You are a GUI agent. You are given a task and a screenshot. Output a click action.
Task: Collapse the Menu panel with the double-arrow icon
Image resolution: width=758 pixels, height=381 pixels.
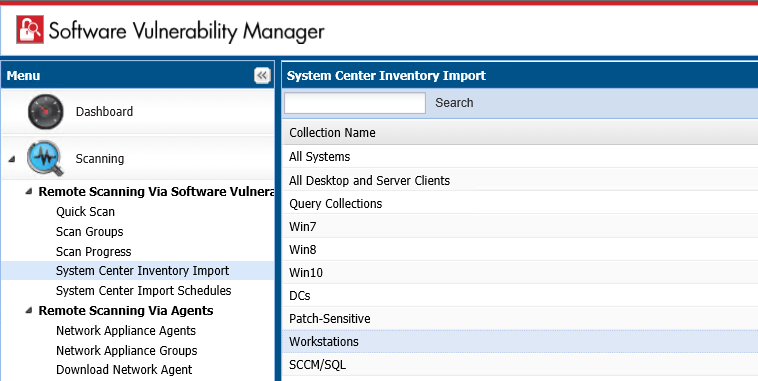[262, 75]
